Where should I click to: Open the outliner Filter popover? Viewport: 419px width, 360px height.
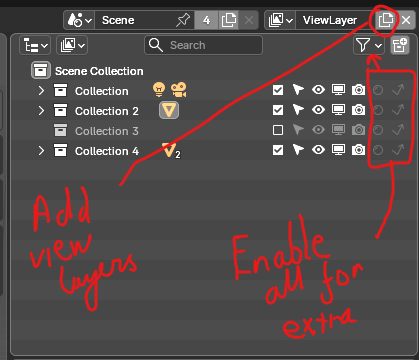(x=369, y=45)
